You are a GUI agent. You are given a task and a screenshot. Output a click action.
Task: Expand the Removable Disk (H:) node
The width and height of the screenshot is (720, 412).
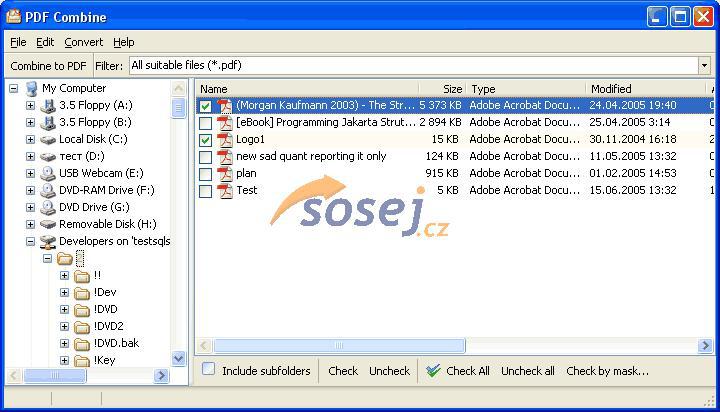click(x=30, y=224)
